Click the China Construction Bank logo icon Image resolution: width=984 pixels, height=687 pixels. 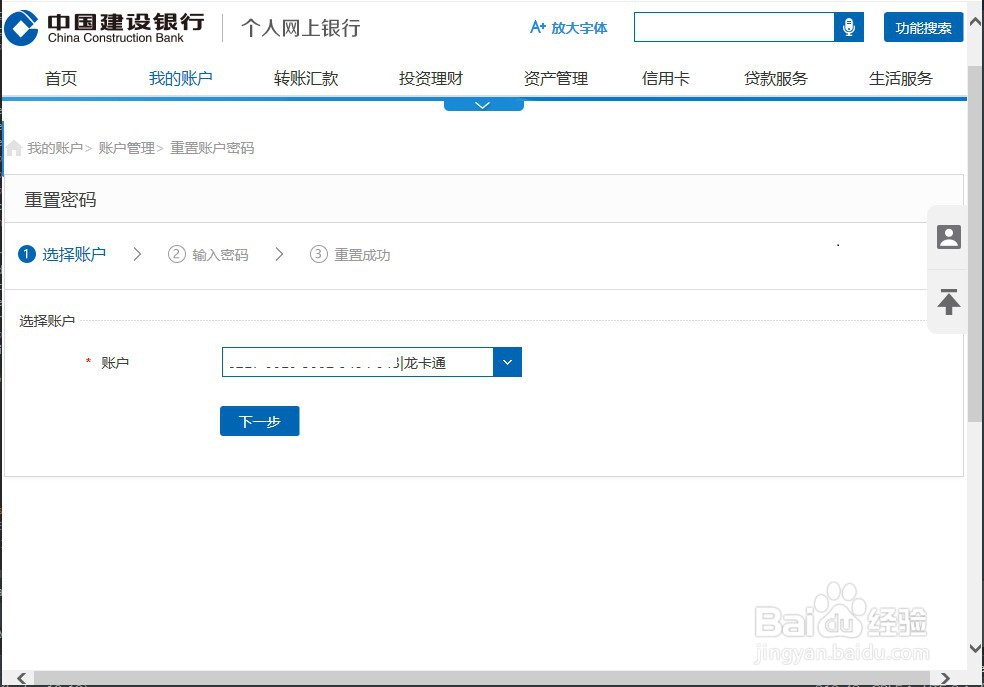22,27
